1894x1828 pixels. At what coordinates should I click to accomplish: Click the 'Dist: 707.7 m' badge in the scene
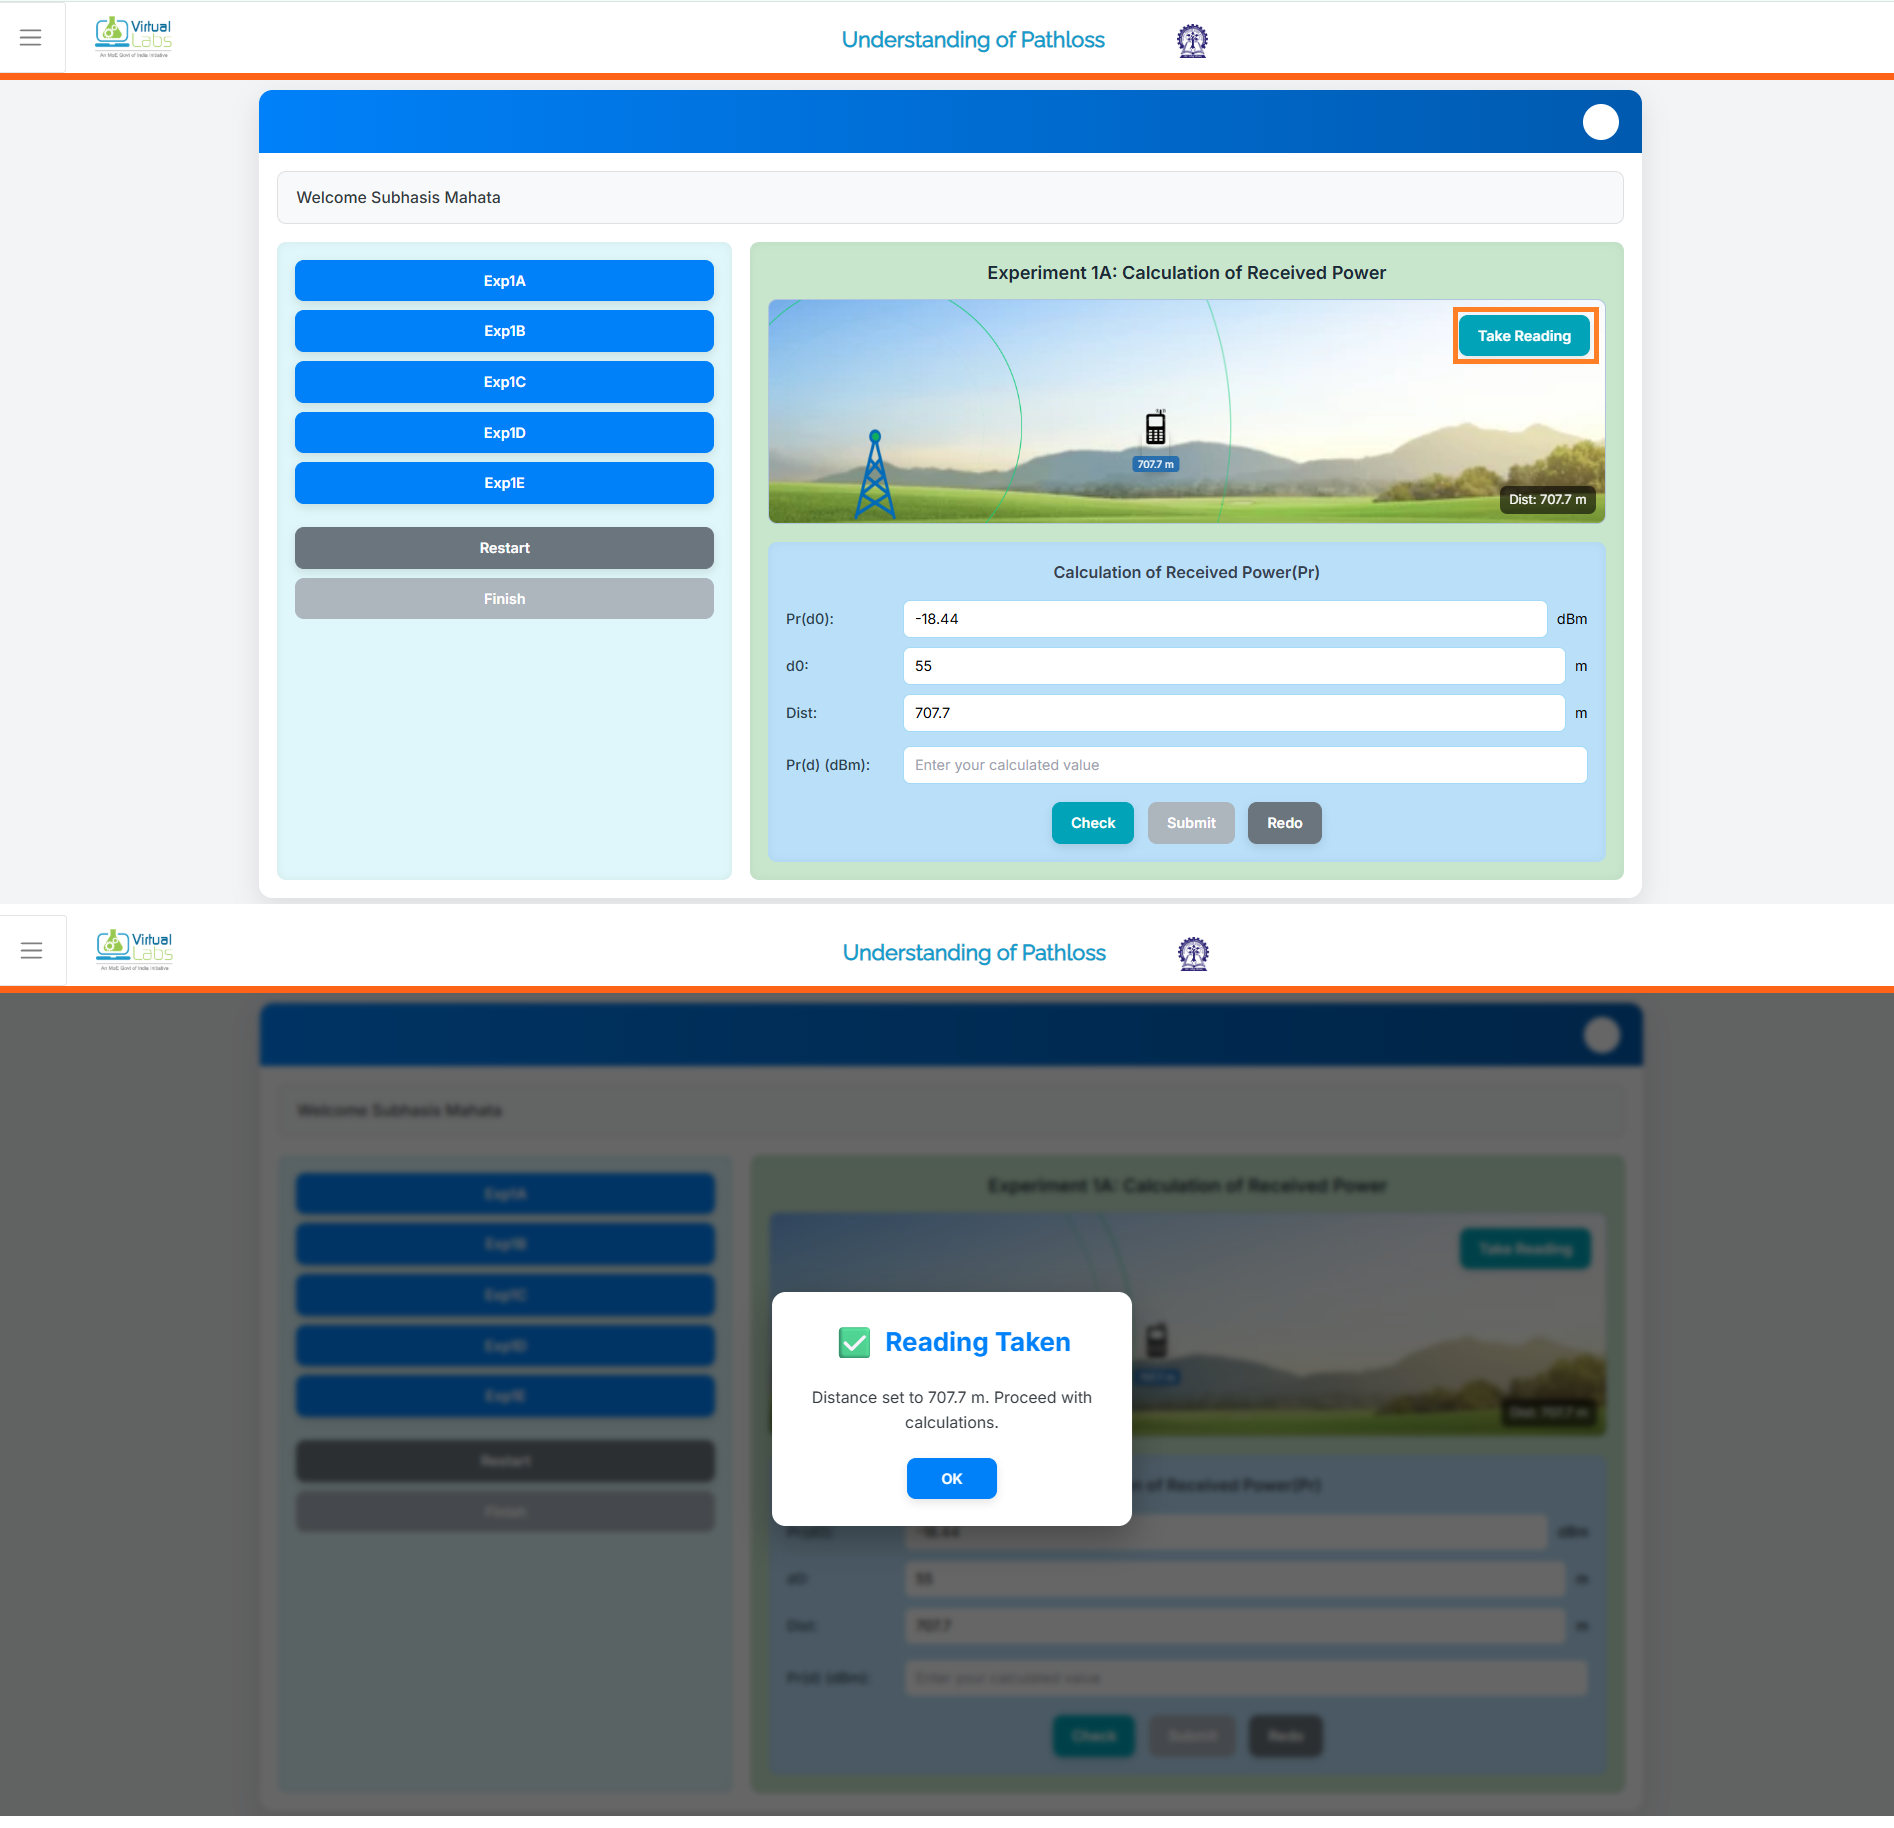1547,499
